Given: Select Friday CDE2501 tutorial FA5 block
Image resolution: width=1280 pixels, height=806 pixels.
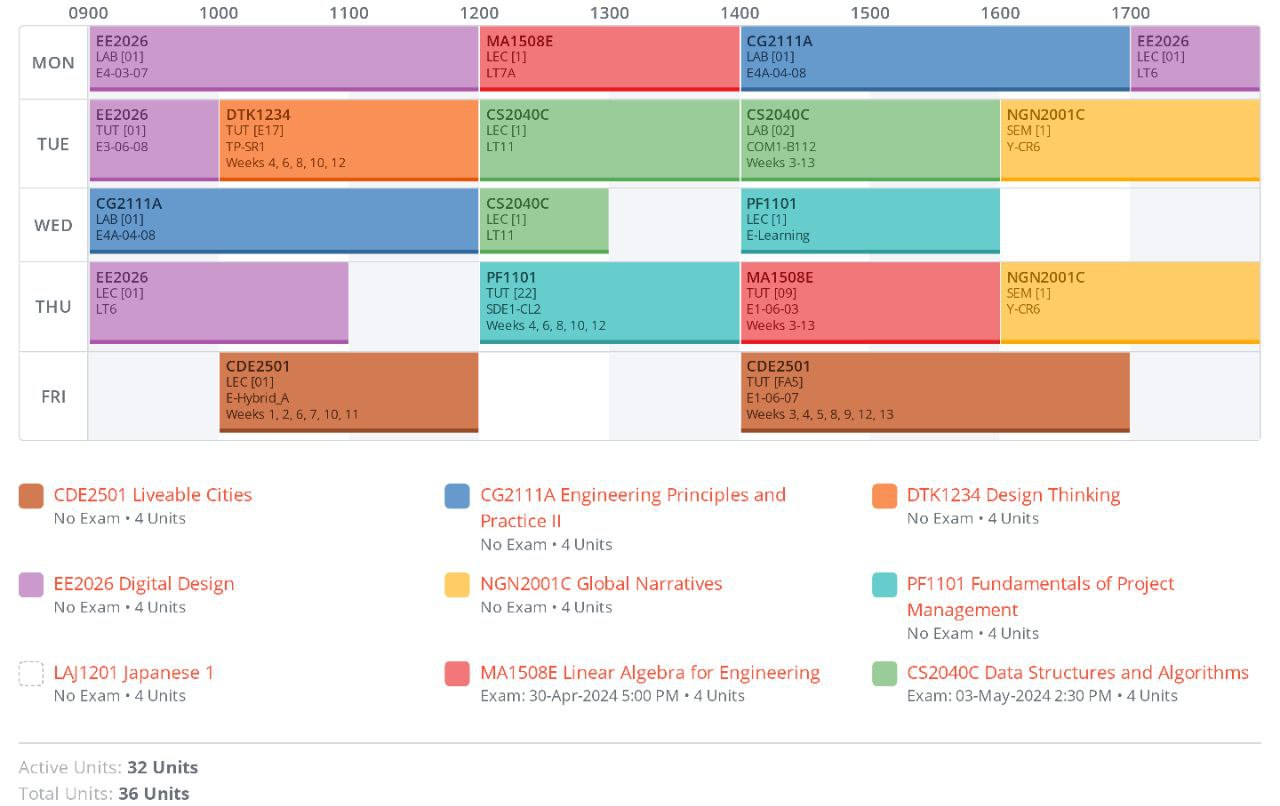Looking at the screenshot, I should pyautogui.click(x=934, y=392).
